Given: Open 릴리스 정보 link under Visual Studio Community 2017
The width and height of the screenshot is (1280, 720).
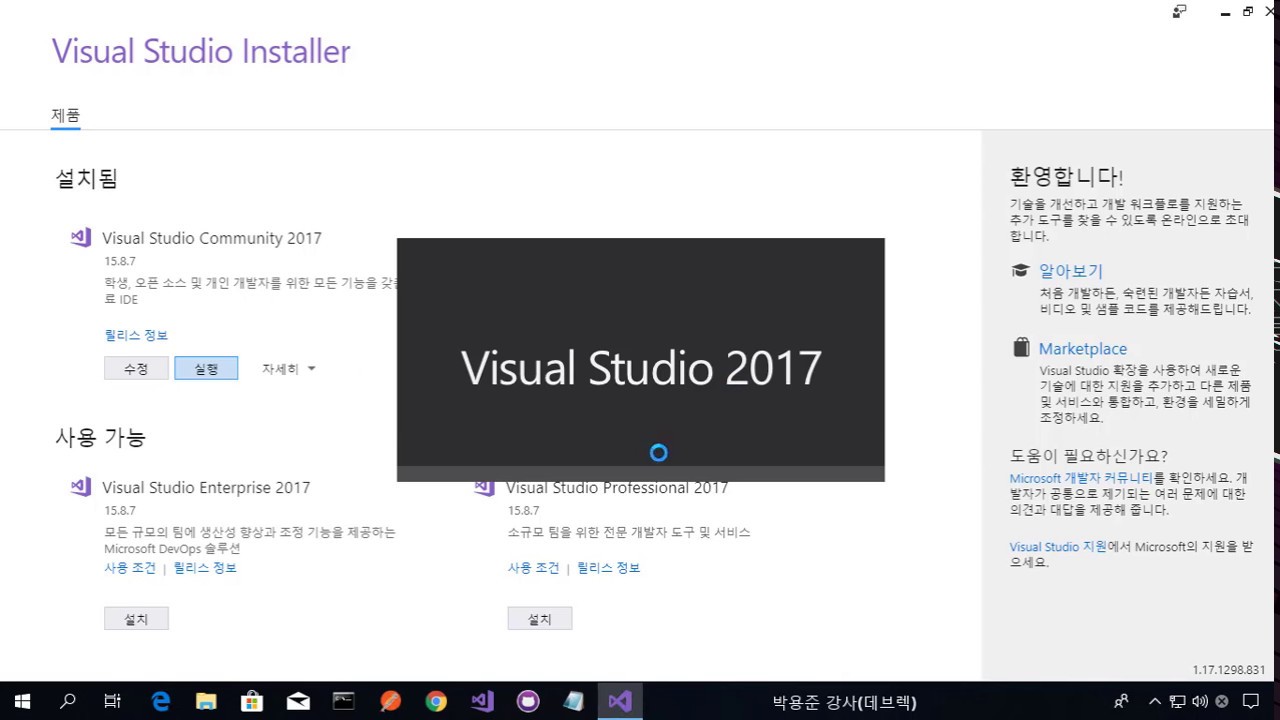Looking at the screenshot, I should [x=136, y=335].
